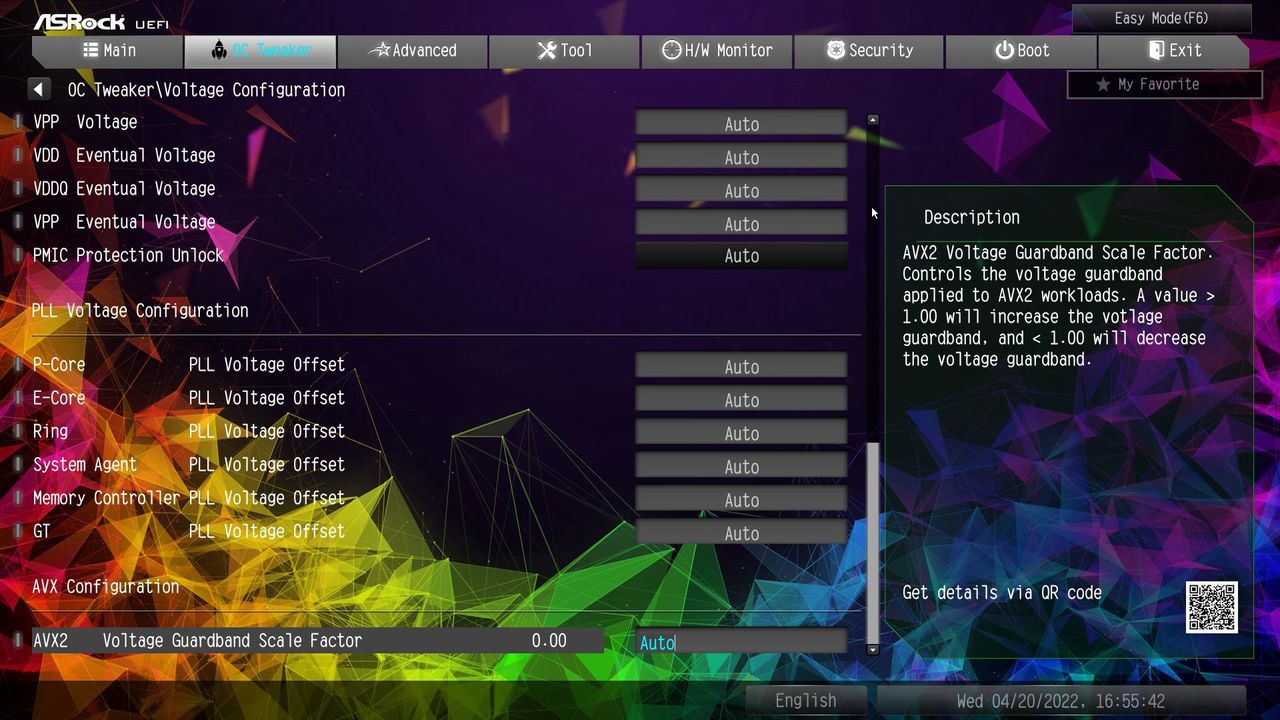Go to the H/W Monitor tab
Image resolution: width=1280 pixels, height=720 pixels.
[717, 51]
